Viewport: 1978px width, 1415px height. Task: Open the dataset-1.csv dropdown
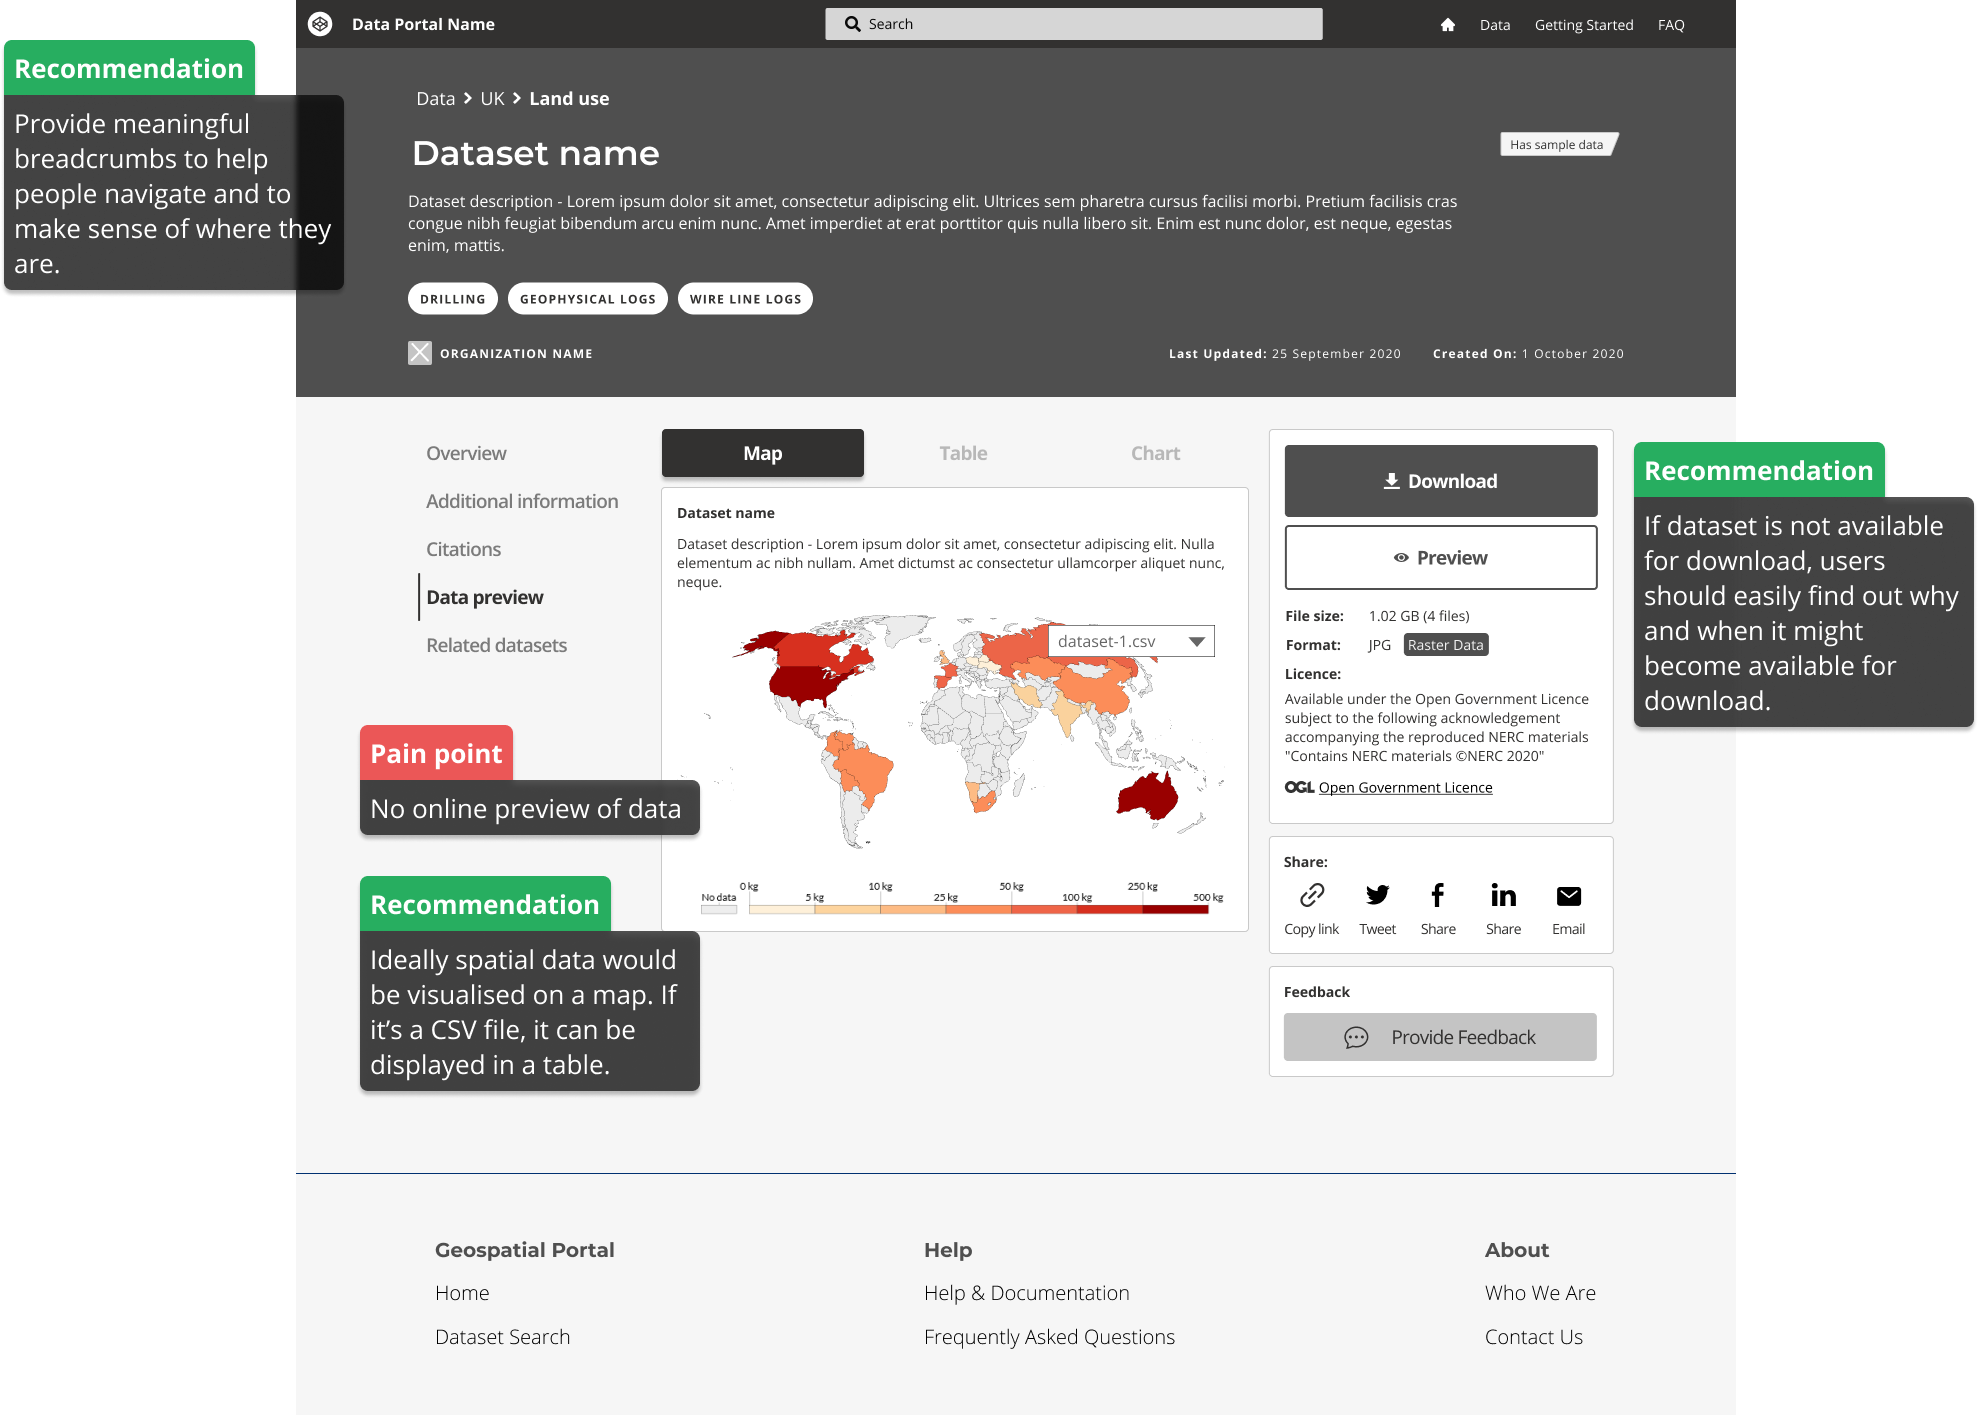[x=1131, y=641]
